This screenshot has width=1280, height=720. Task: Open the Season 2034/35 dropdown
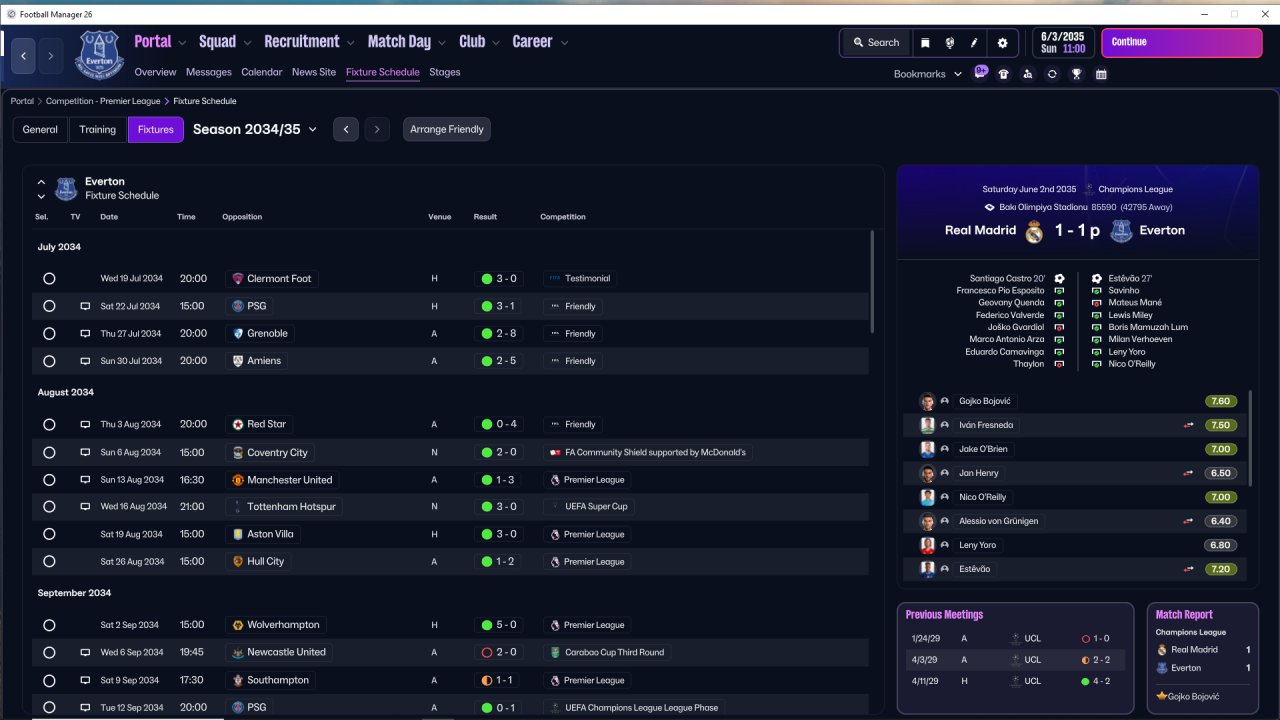tap(255, 129)
